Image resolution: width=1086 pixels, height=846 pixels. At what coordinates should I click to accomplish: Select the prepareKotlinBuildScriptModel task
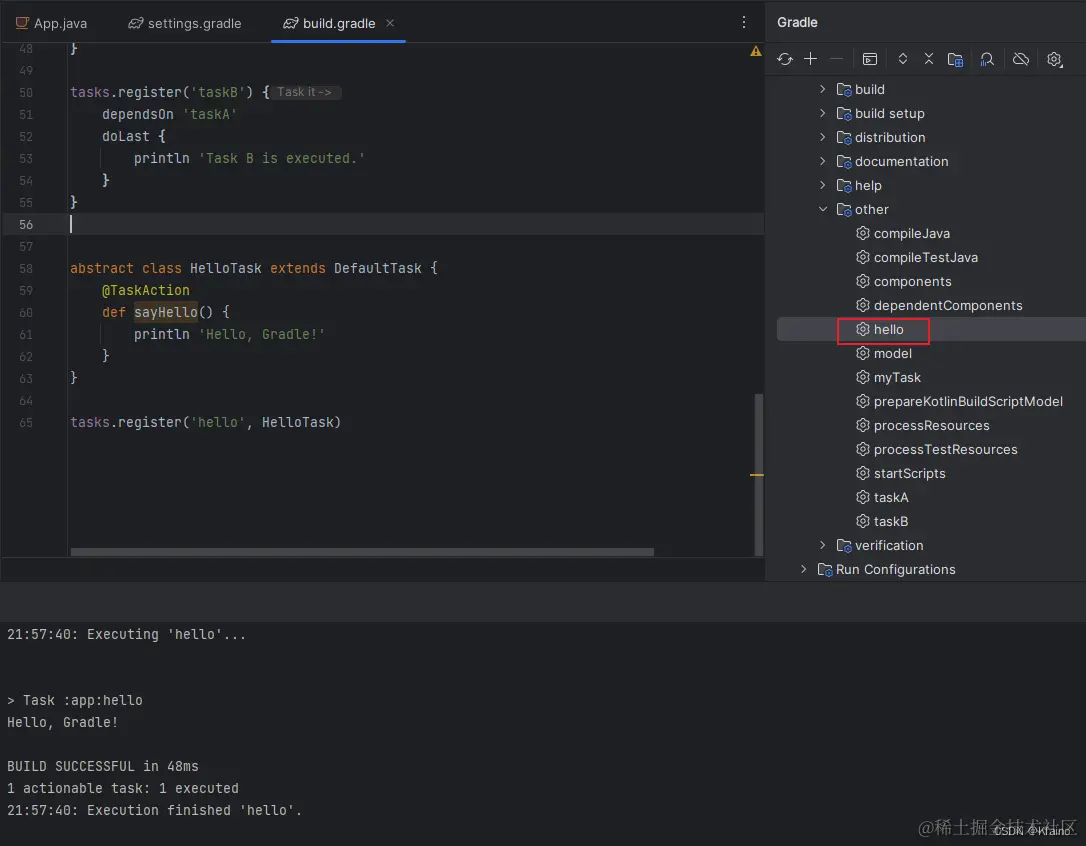968,401
